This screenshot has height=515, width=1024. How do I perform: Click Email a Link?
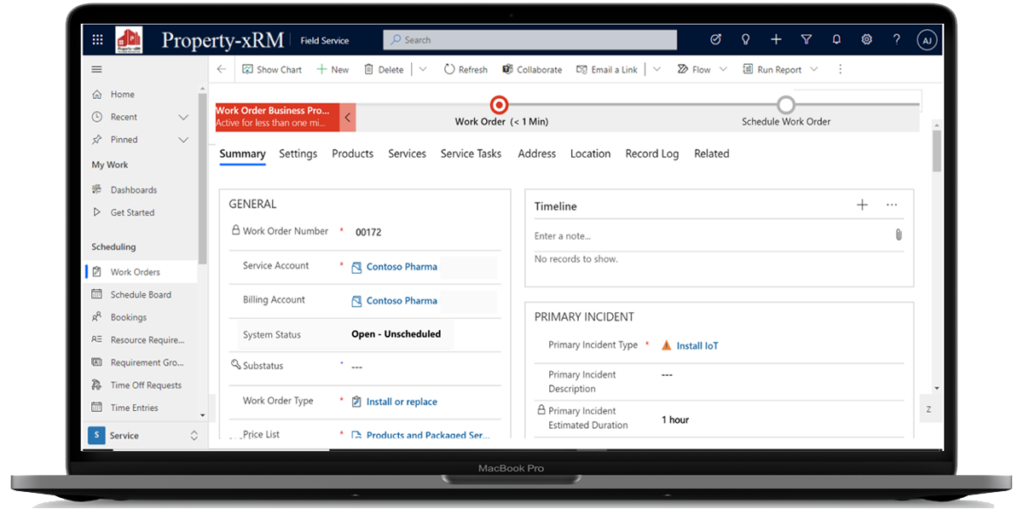pyautogui.click(x=607, y=69)
